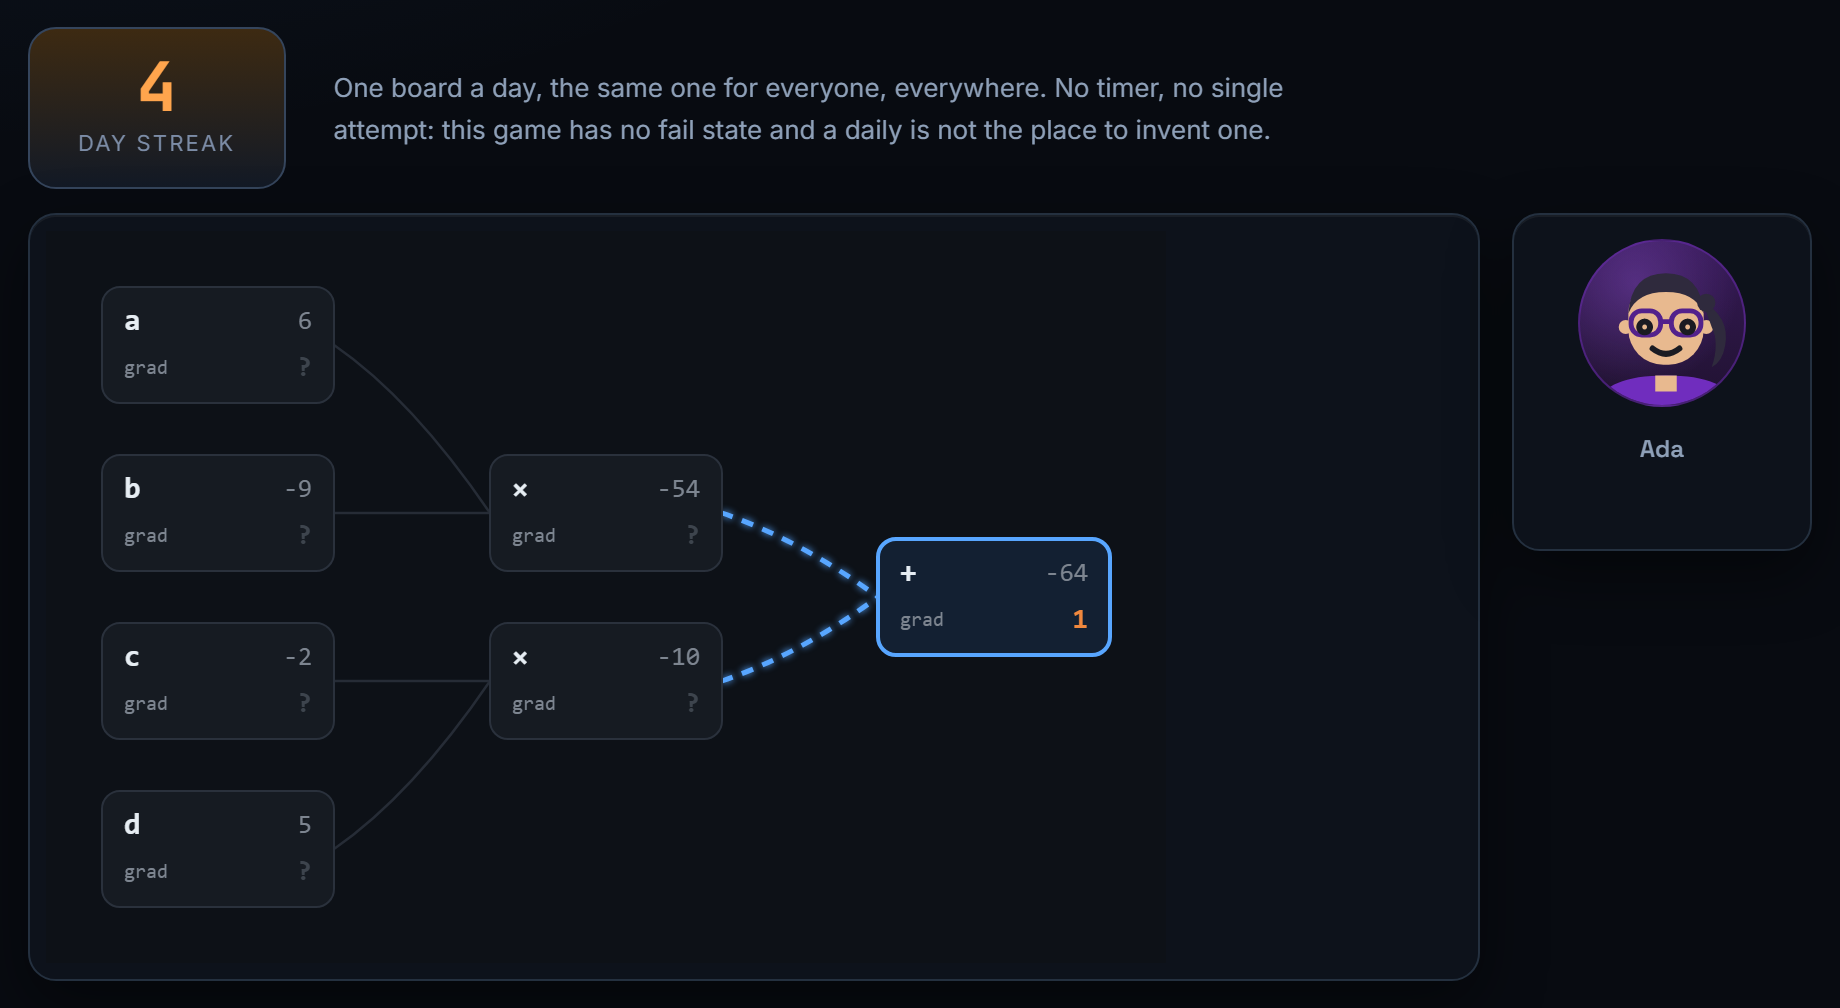The width and height of the screenshot is (1840, 1008).
Task: Click Ada's avatar picture
Action: (x=1661, y=323)
